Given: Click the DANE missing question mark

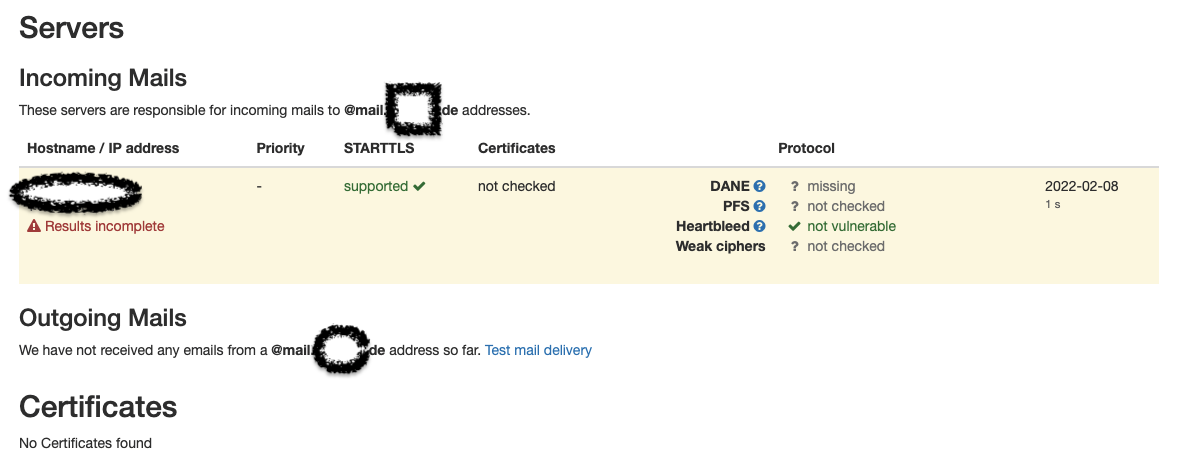Looking at the screenshot, I should tap(794, 186).
